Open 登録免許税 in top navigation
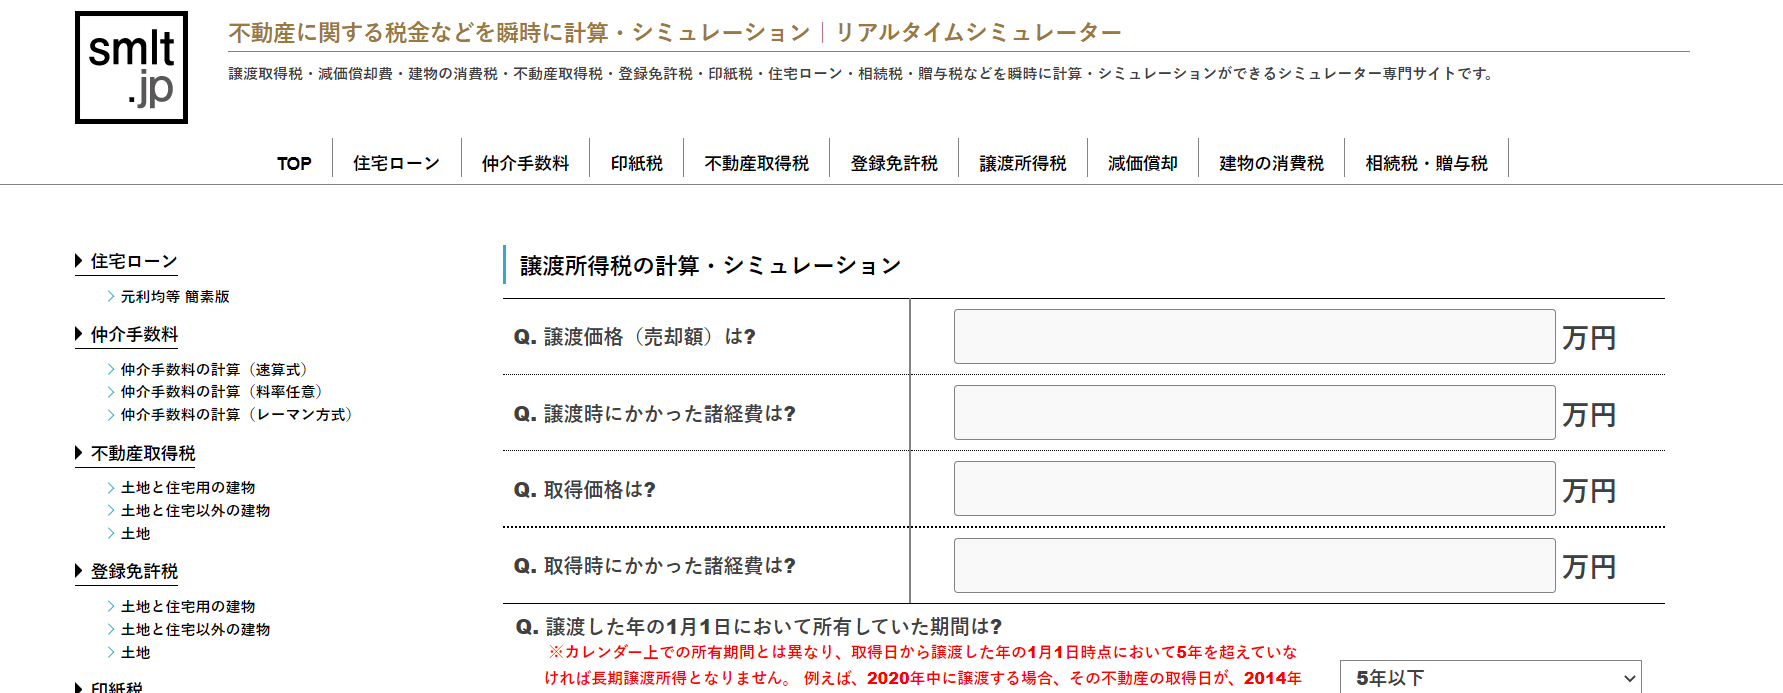 894,163
